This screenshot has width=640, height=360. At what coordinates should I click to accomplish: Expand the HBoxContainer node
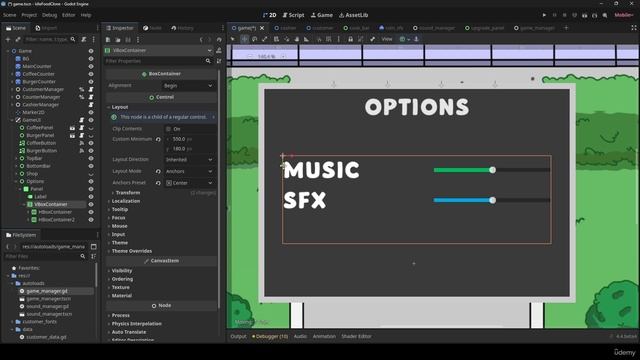point(28,212)
